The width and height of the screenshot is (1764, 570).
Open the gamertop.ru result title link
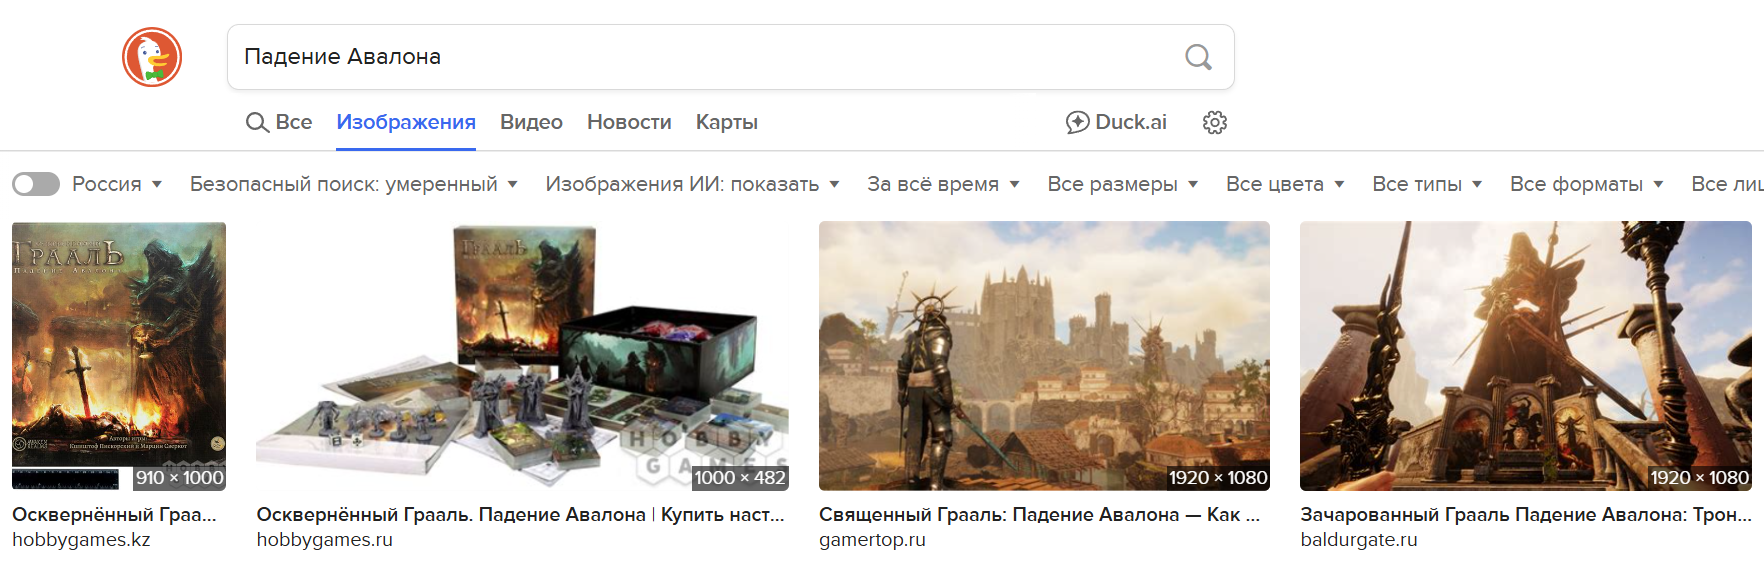click(1039, 514)
